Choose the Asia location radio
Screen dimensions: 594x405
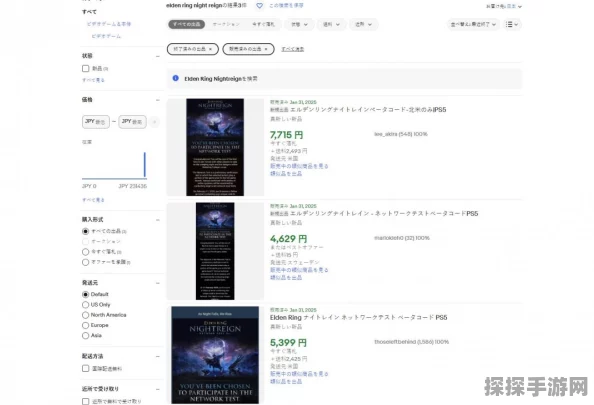(x=86, y=335)
